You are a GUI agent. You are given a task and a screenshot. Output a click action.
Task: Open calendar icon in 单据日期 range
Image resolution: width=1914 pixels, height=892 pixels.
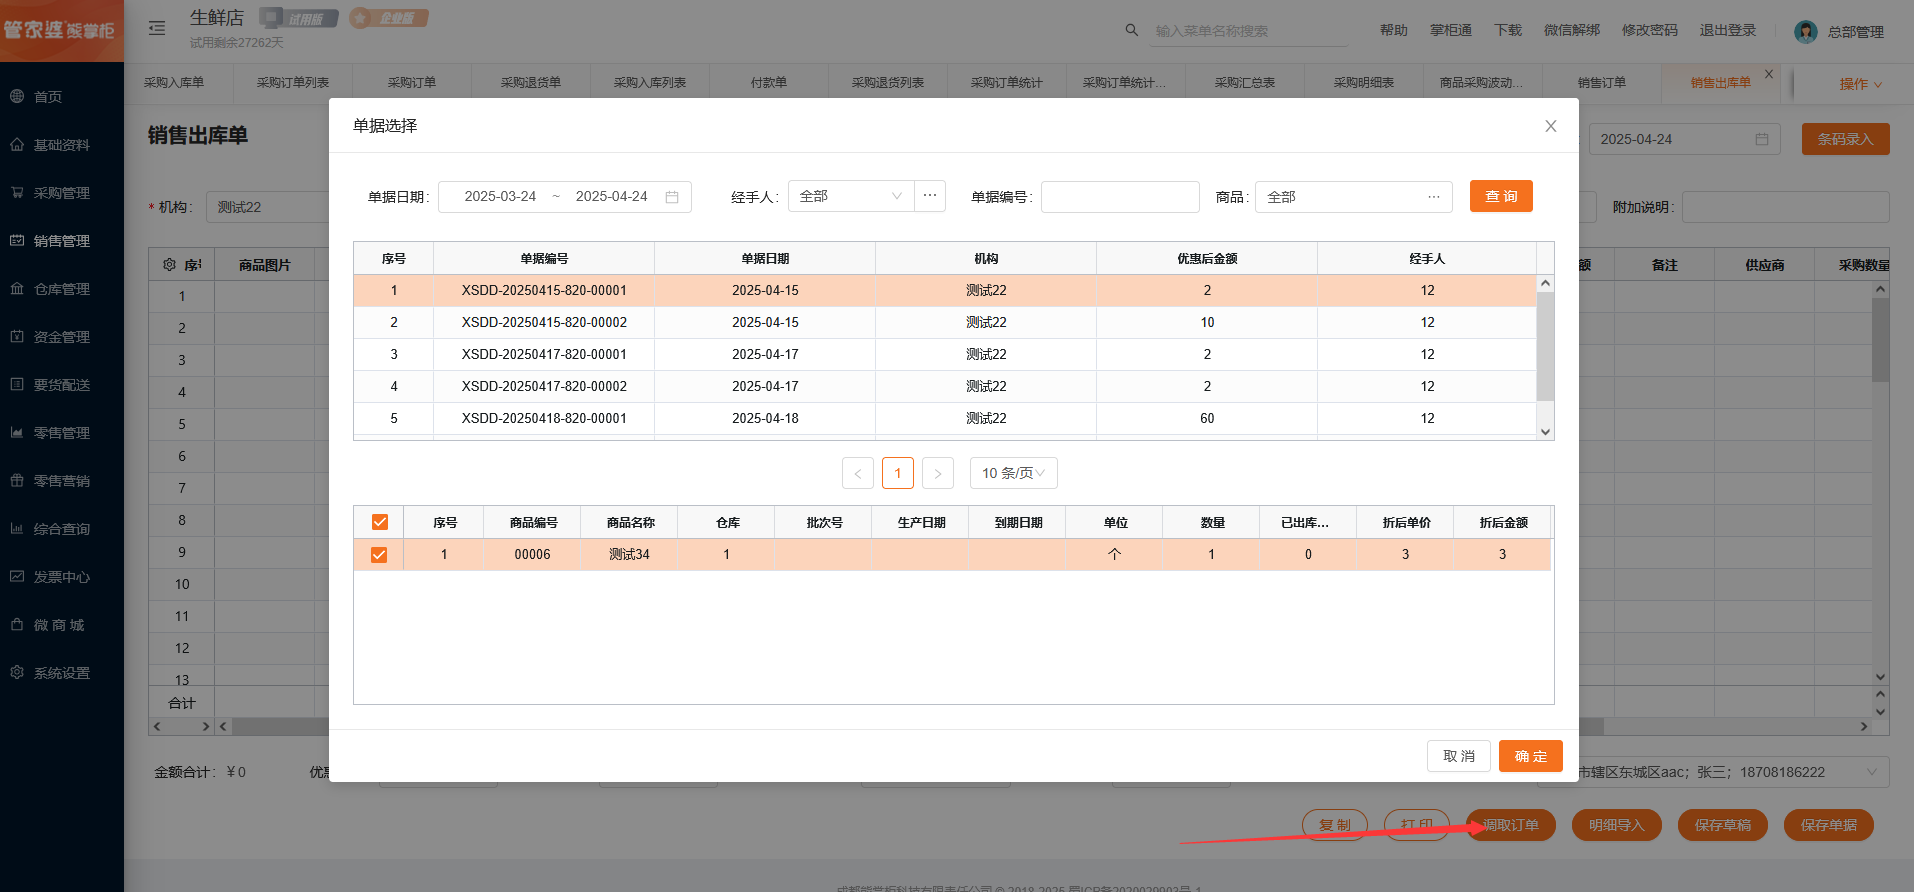[x=672, y=197]
